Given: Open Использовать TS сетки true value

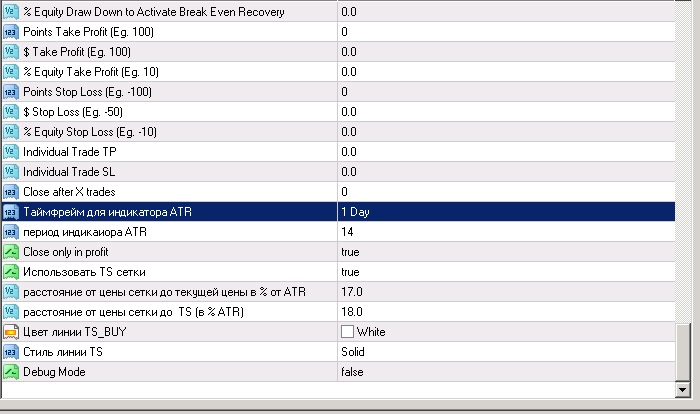Looking at the screenshot, I should point(506,272).
